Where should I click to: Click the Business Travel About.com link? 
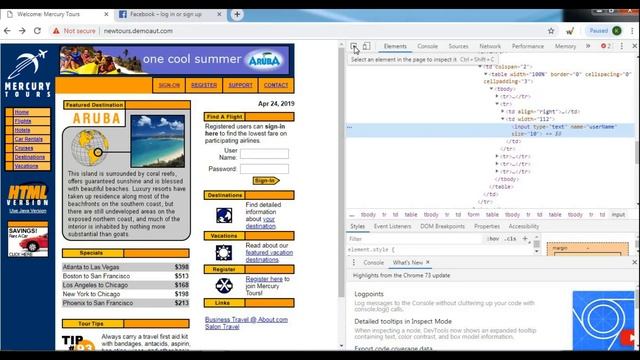tap(246, 320)
